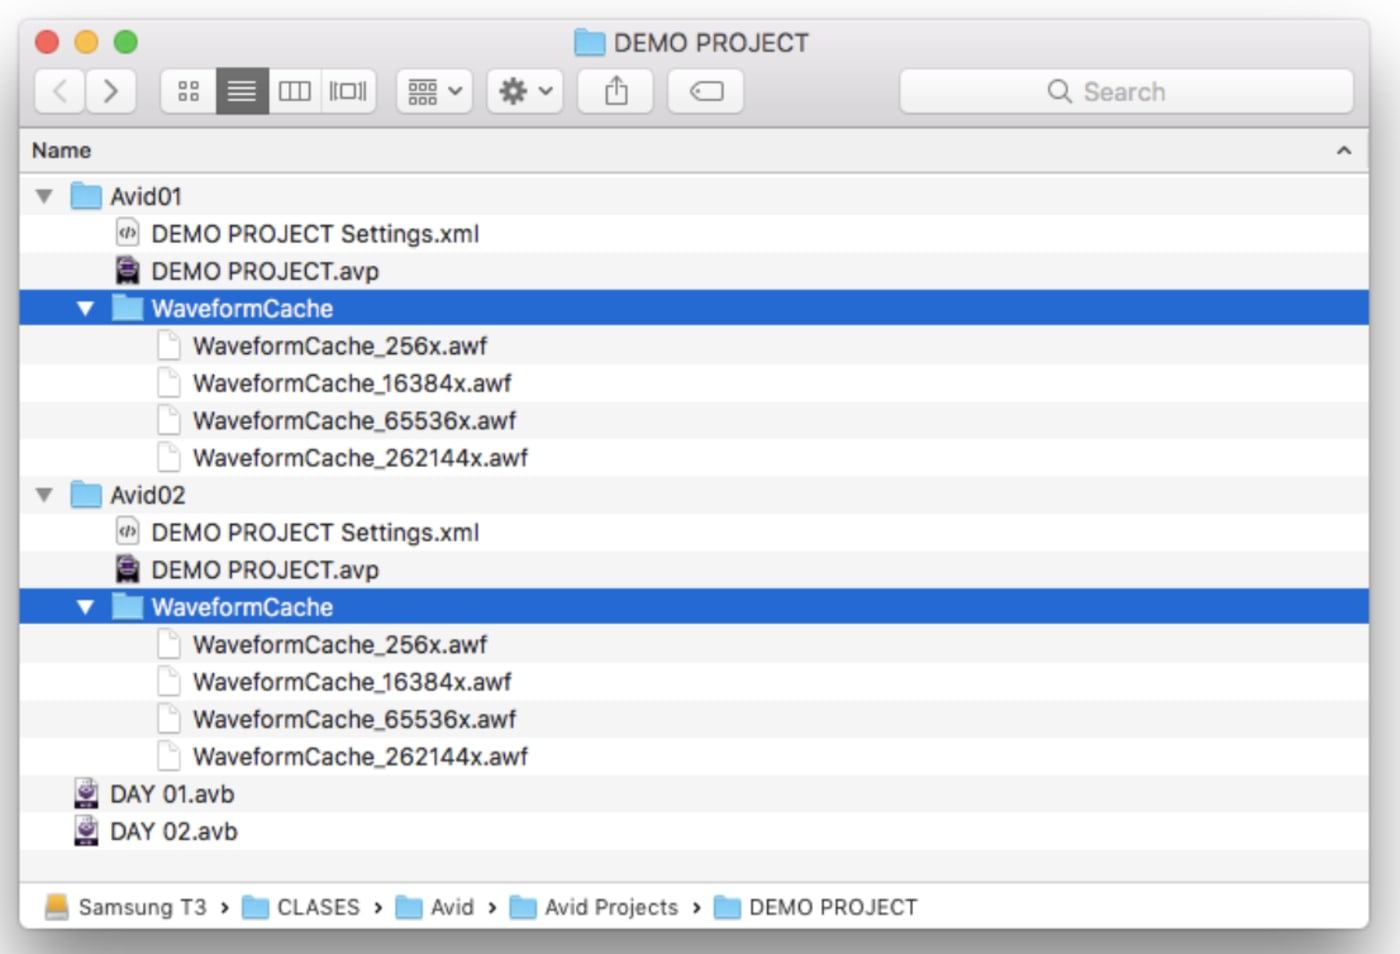Switch to cover flow view
Viewport: 1400px width, 954px height.
point(348,91)
